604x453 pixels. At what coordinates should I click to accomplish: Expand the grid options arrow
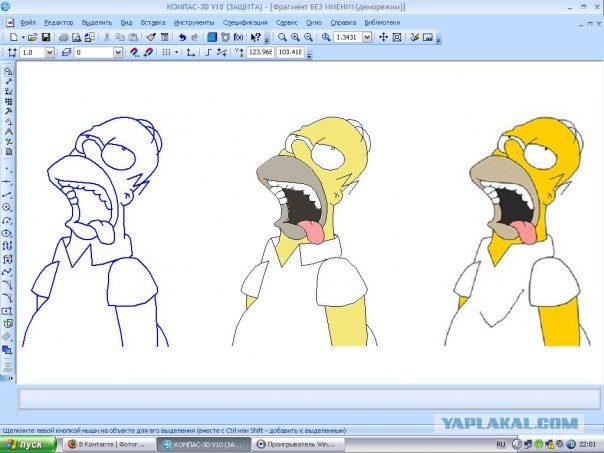pyautogui.click(x=177, y=52)
